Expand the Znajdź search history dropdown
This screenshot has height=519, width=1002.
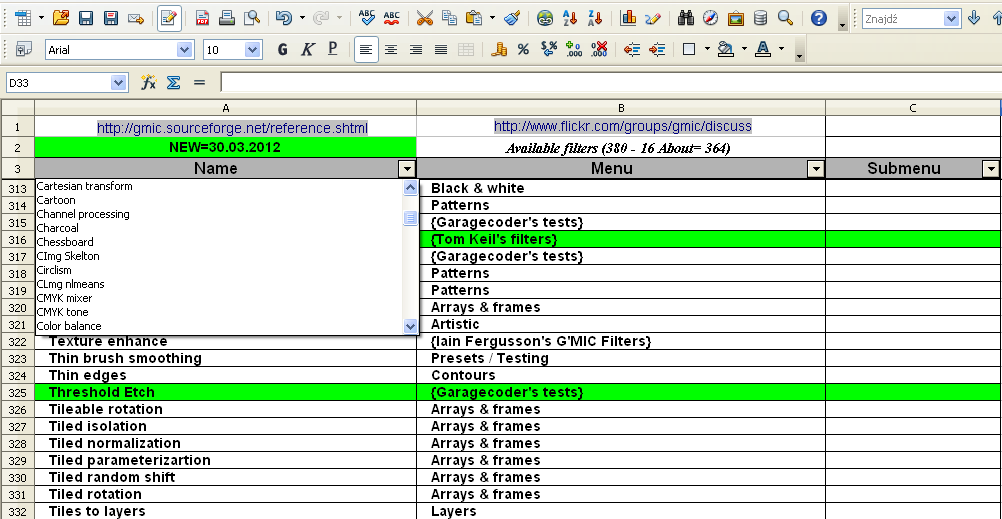pyautogui.click(x=952, y=19)
